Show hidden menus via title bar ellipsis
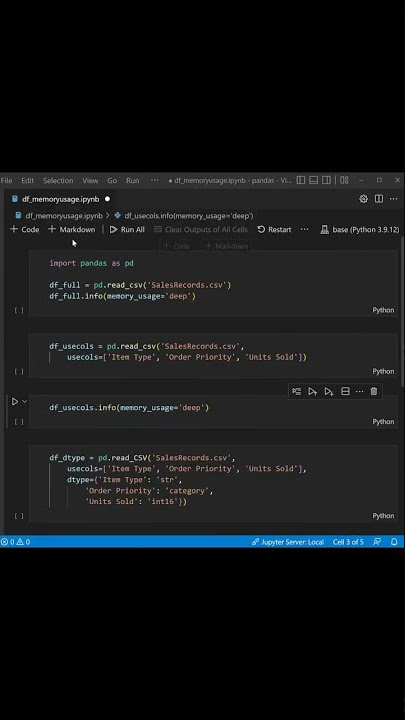405x720 pixels. pyautogui.click(x=155, y=180)
